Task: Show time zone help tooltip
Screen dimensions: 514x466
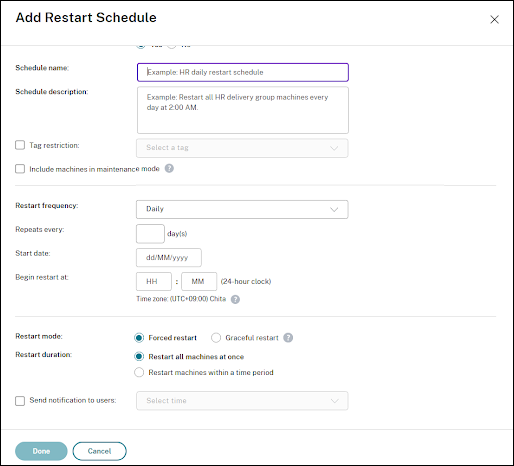Action: coord(235,299)
